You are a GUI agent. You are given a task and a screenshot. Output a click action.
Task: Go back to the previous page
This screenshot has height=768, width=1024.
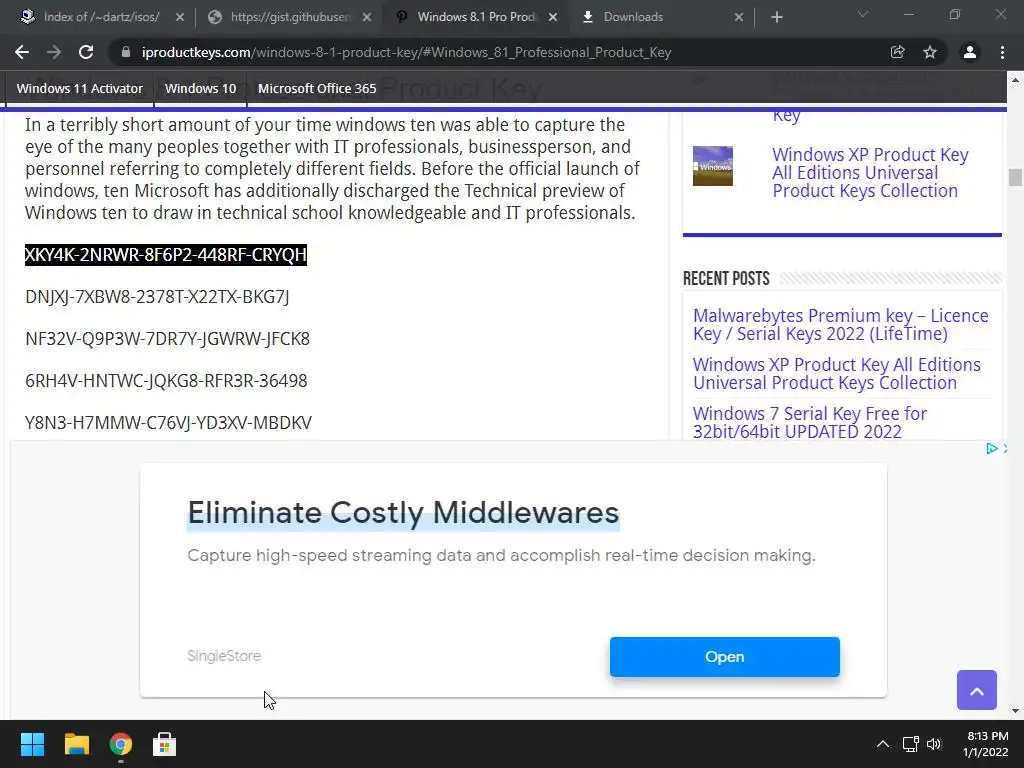pos(22,52)
